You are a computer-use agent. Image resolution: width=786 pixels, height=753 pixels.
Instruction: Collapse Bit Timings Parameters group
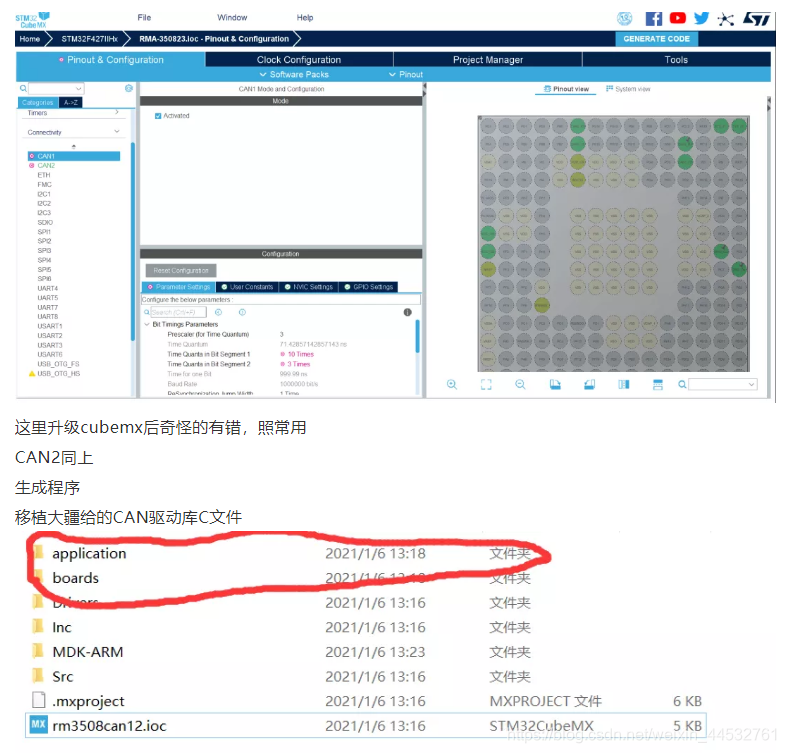147,324
